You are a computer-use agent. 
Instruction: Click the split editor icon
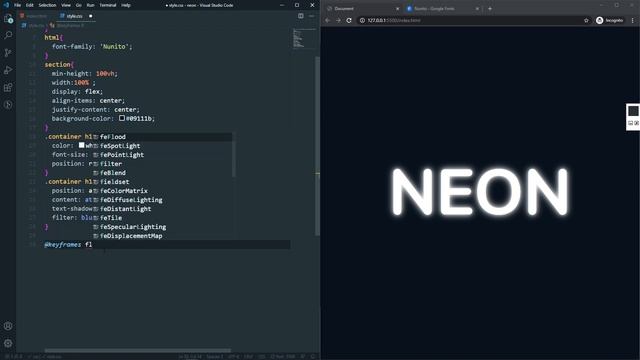(301, 16)
